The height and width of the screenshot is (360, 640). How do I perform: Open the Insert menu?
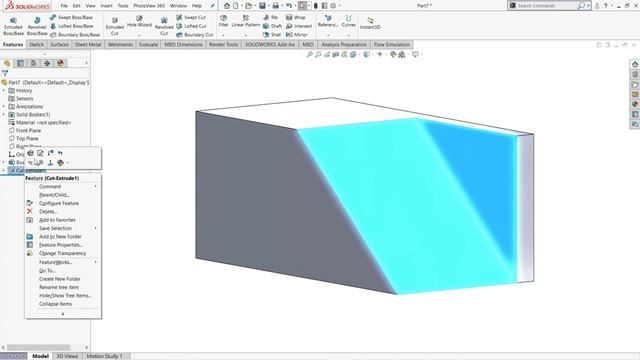tap(107, 6)
